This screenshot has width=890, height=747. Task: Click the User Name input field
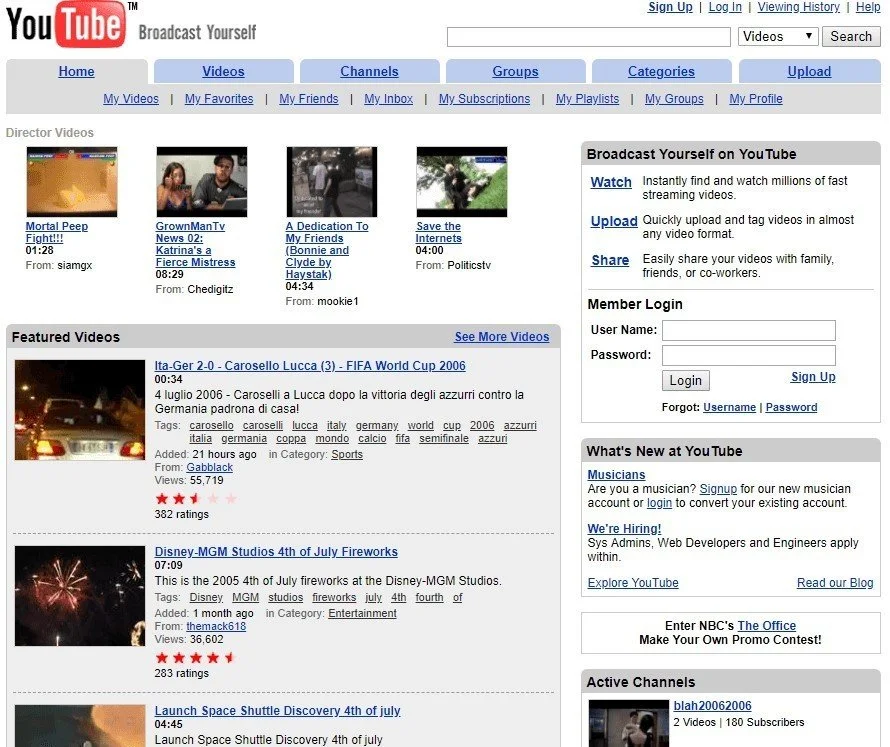click(749, 330)
